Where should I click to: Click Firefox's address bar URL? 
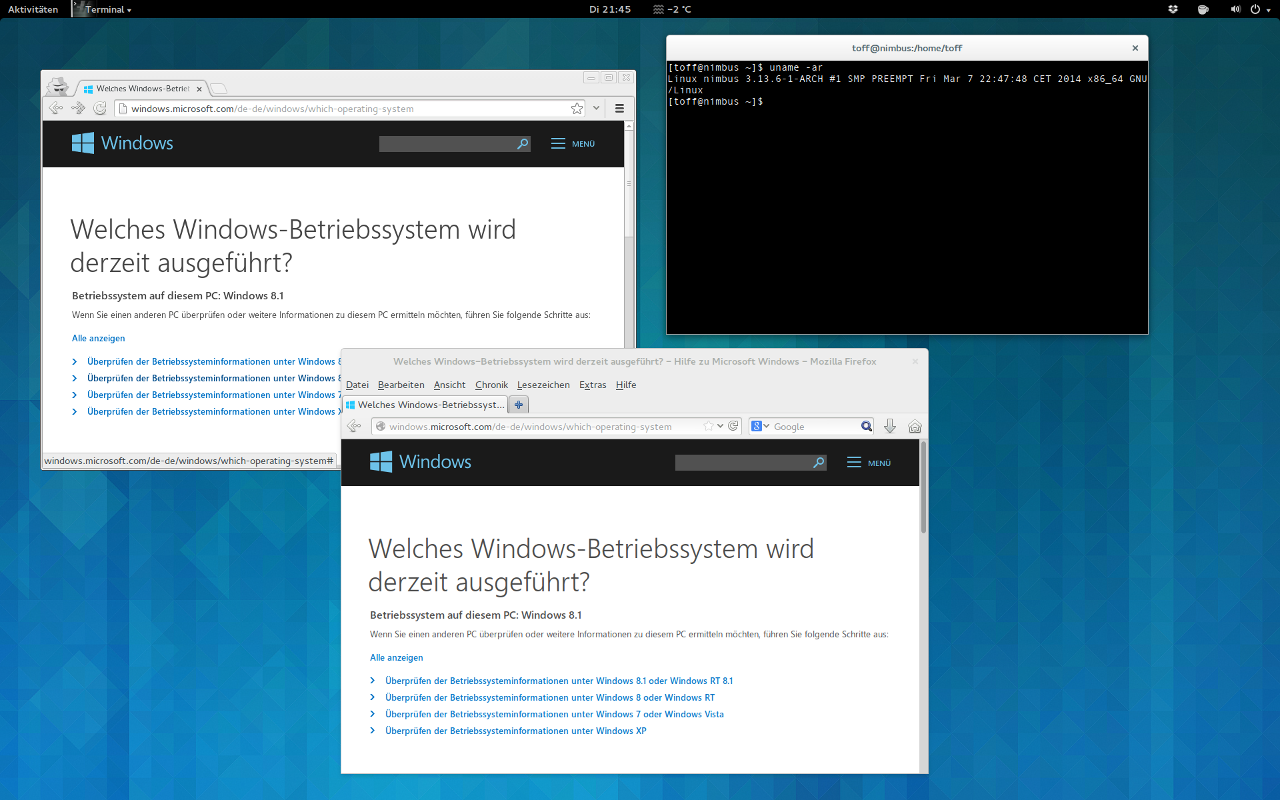pos(530,427)
